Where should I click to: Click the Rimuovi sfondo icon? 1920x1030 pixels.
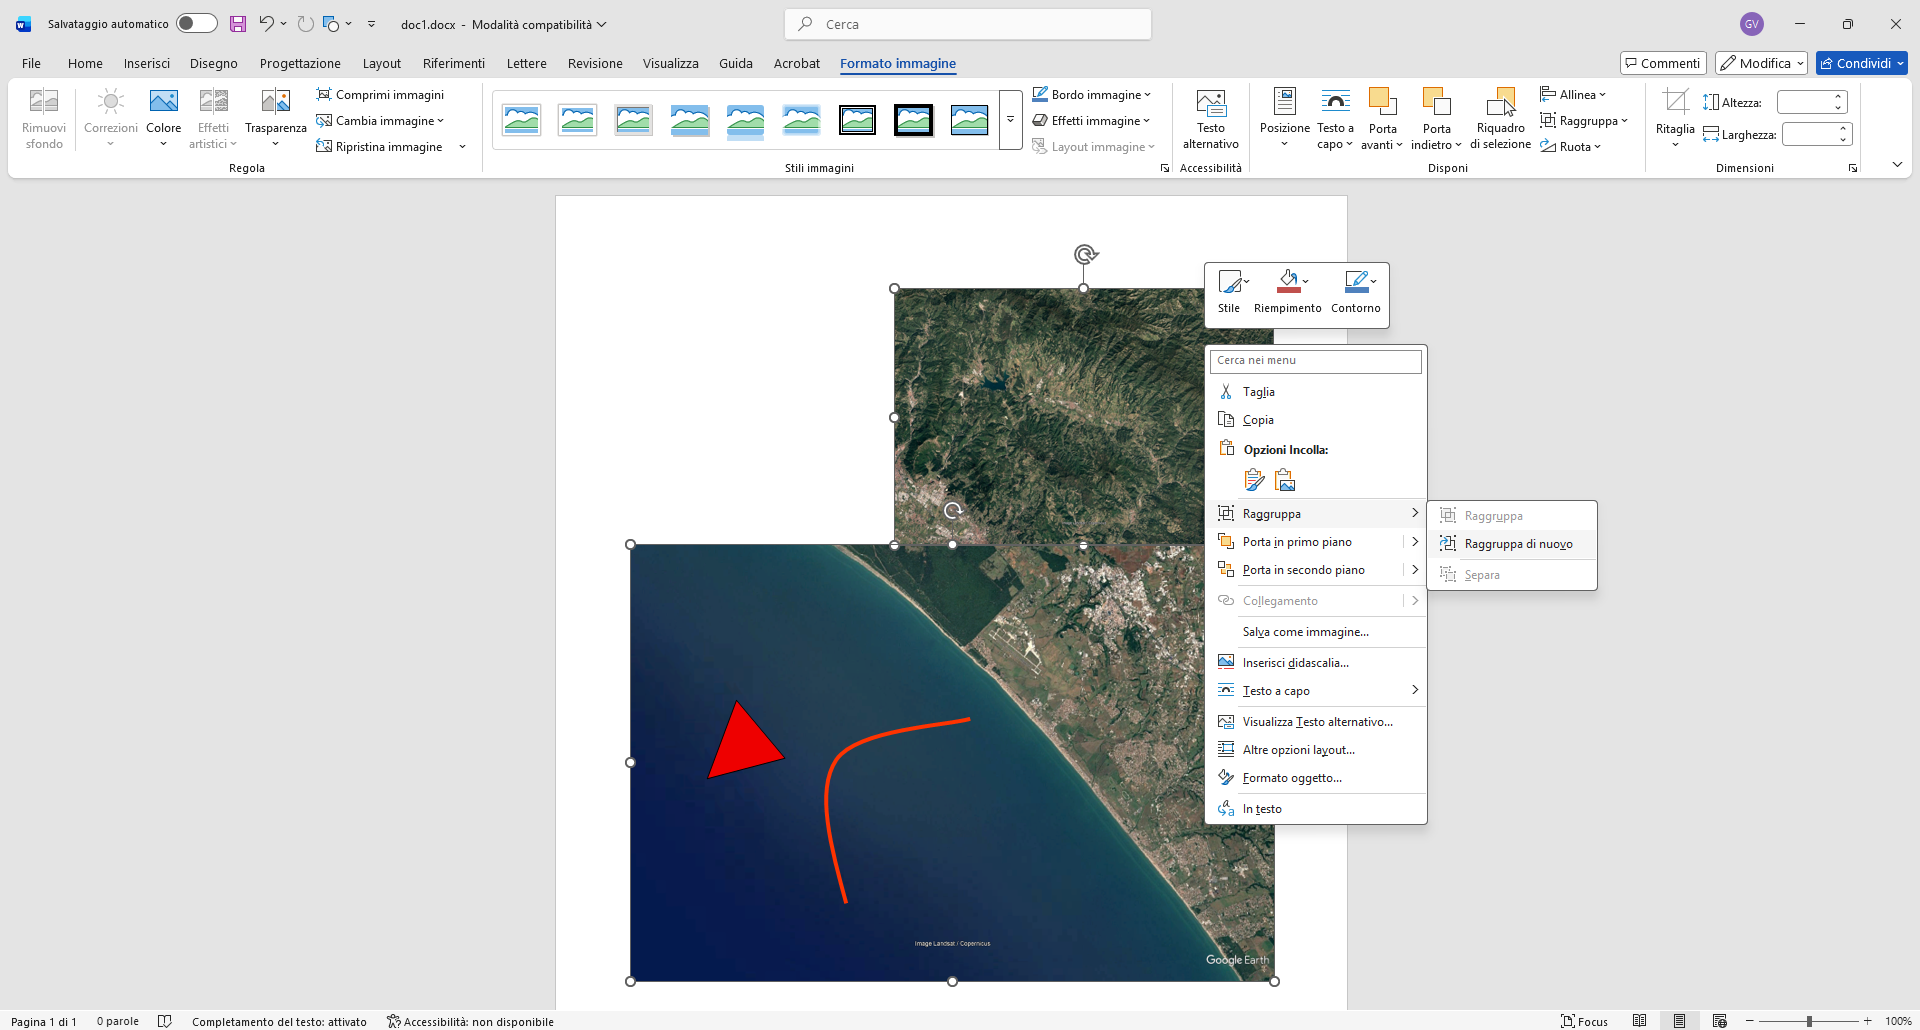coord(44,118)
